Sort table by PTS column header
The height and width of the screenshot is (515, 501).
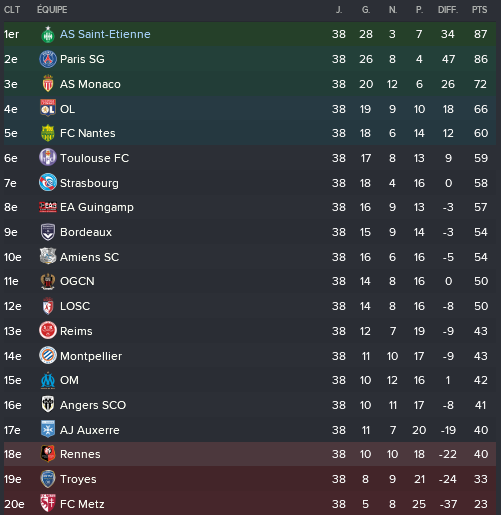pyautogui.click(x=479, y=10)
